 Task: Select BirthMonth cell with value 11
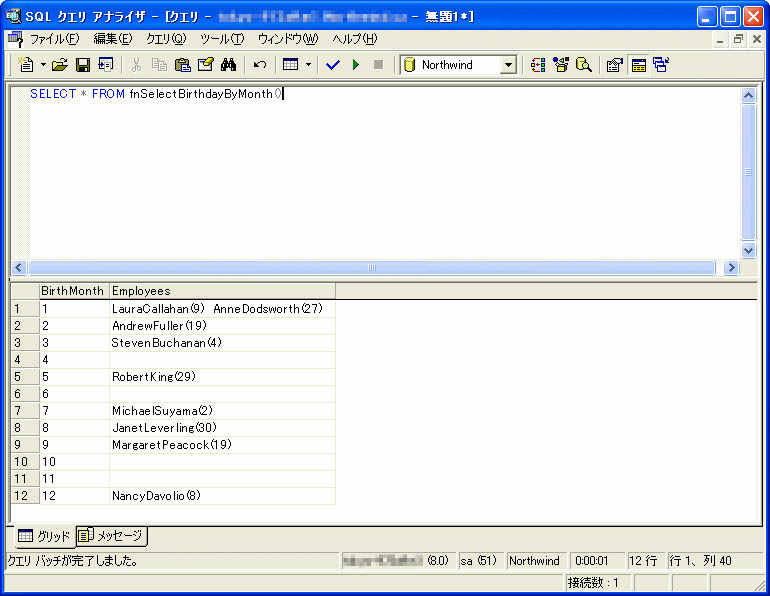pos(74,479)
